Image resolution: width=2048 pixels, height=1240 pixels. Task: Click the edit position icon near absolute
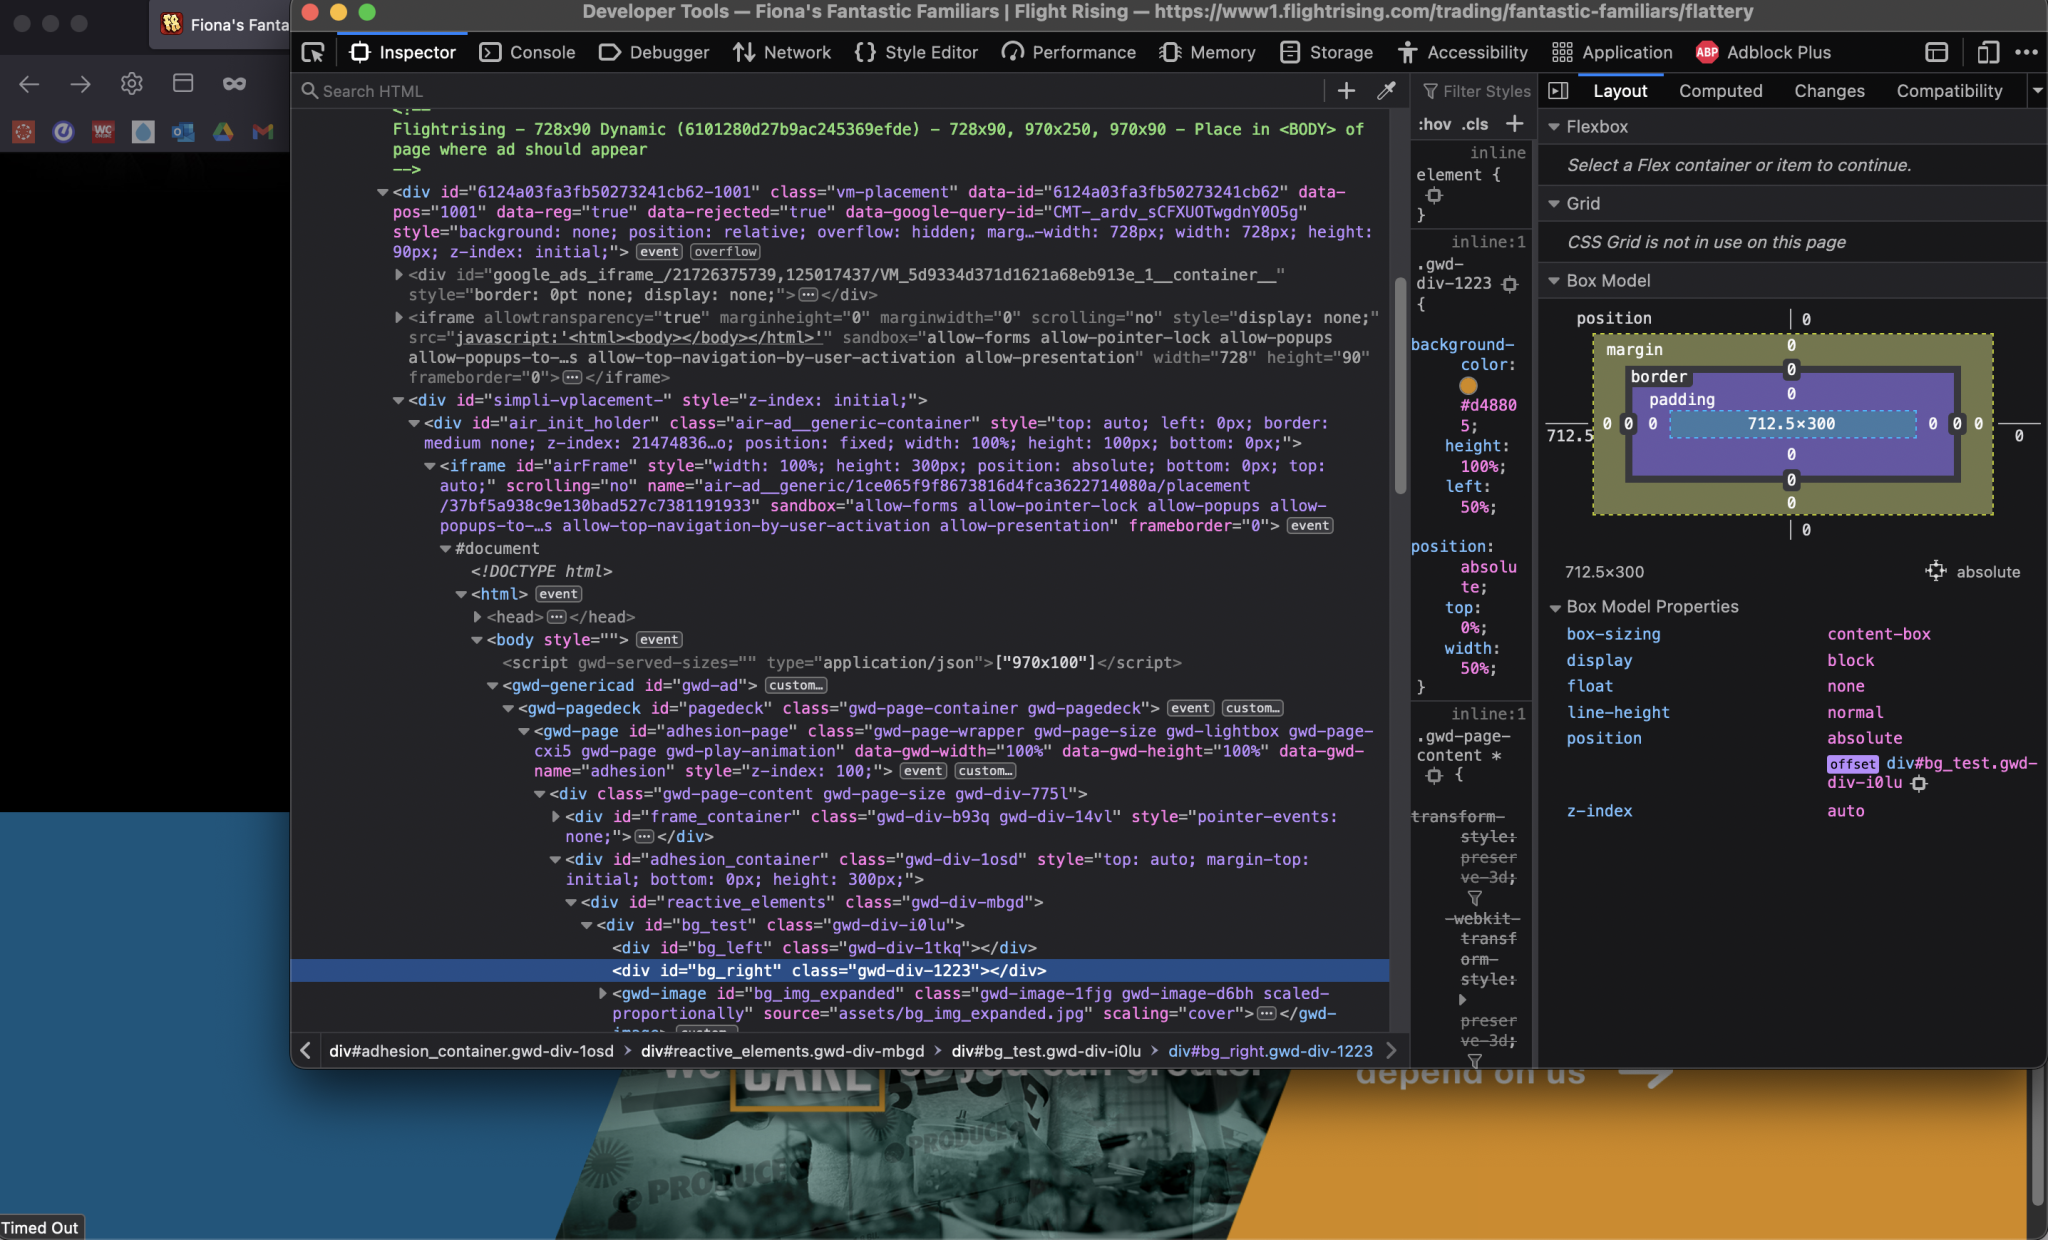click(x=1936, y=571)
